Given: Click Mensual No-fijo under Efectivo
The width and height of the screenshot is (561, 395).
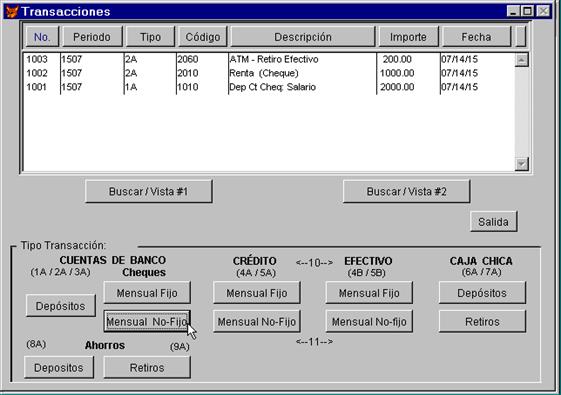Looking at the screenshot, I should (369, 322).
